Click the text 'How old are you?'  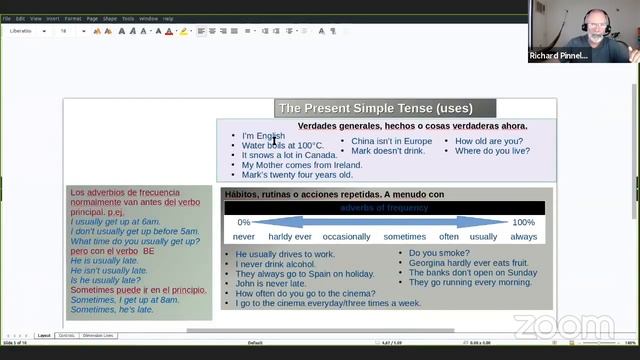489,141
